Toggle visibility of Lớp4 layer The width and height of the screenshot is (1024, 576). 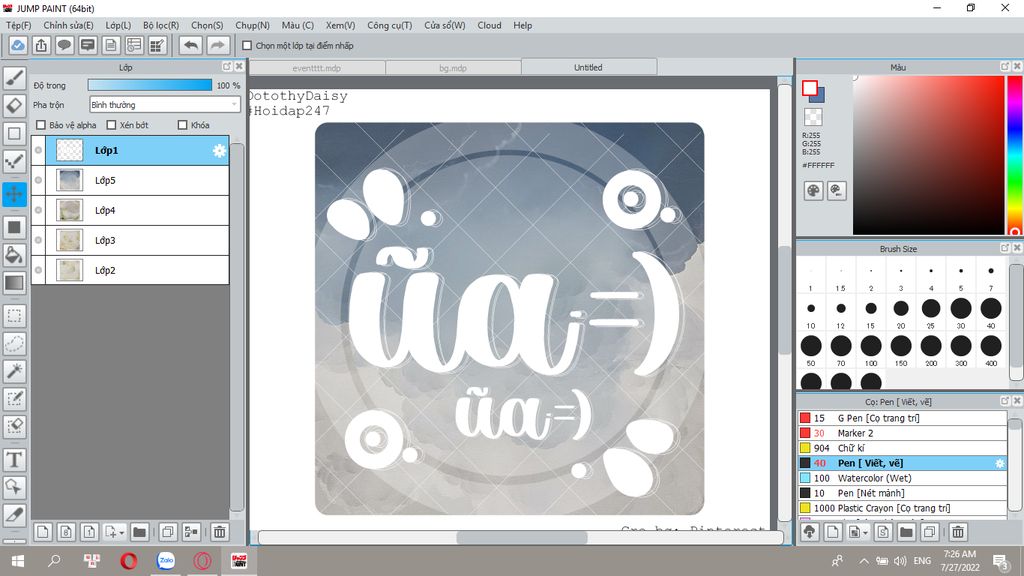pos(39,210)
